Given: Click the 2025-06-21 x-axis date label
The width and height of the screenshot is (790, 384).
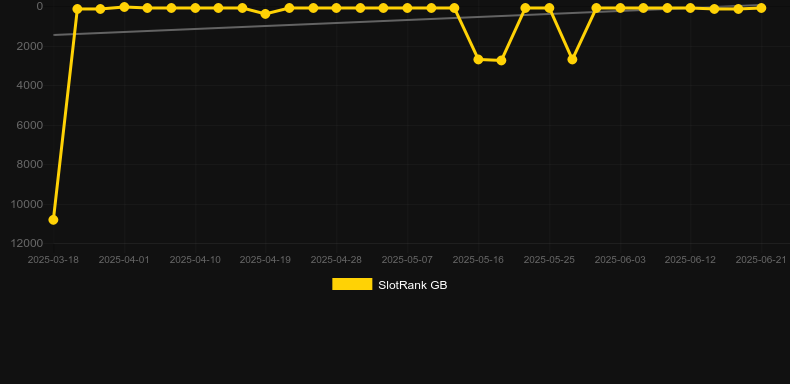Looking at the screenshot, I should click(x=761, y=260).
